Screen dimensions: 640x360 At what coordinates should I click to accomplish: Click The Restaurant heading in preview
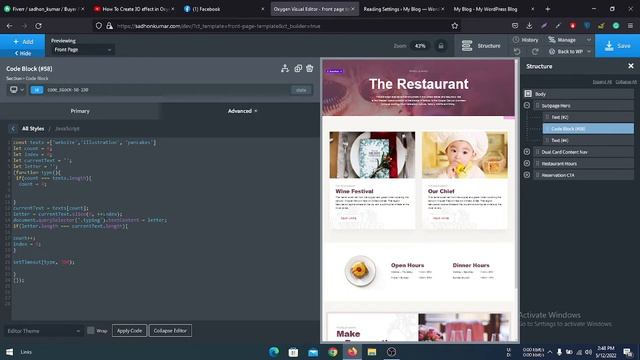[x=419, y=84]
